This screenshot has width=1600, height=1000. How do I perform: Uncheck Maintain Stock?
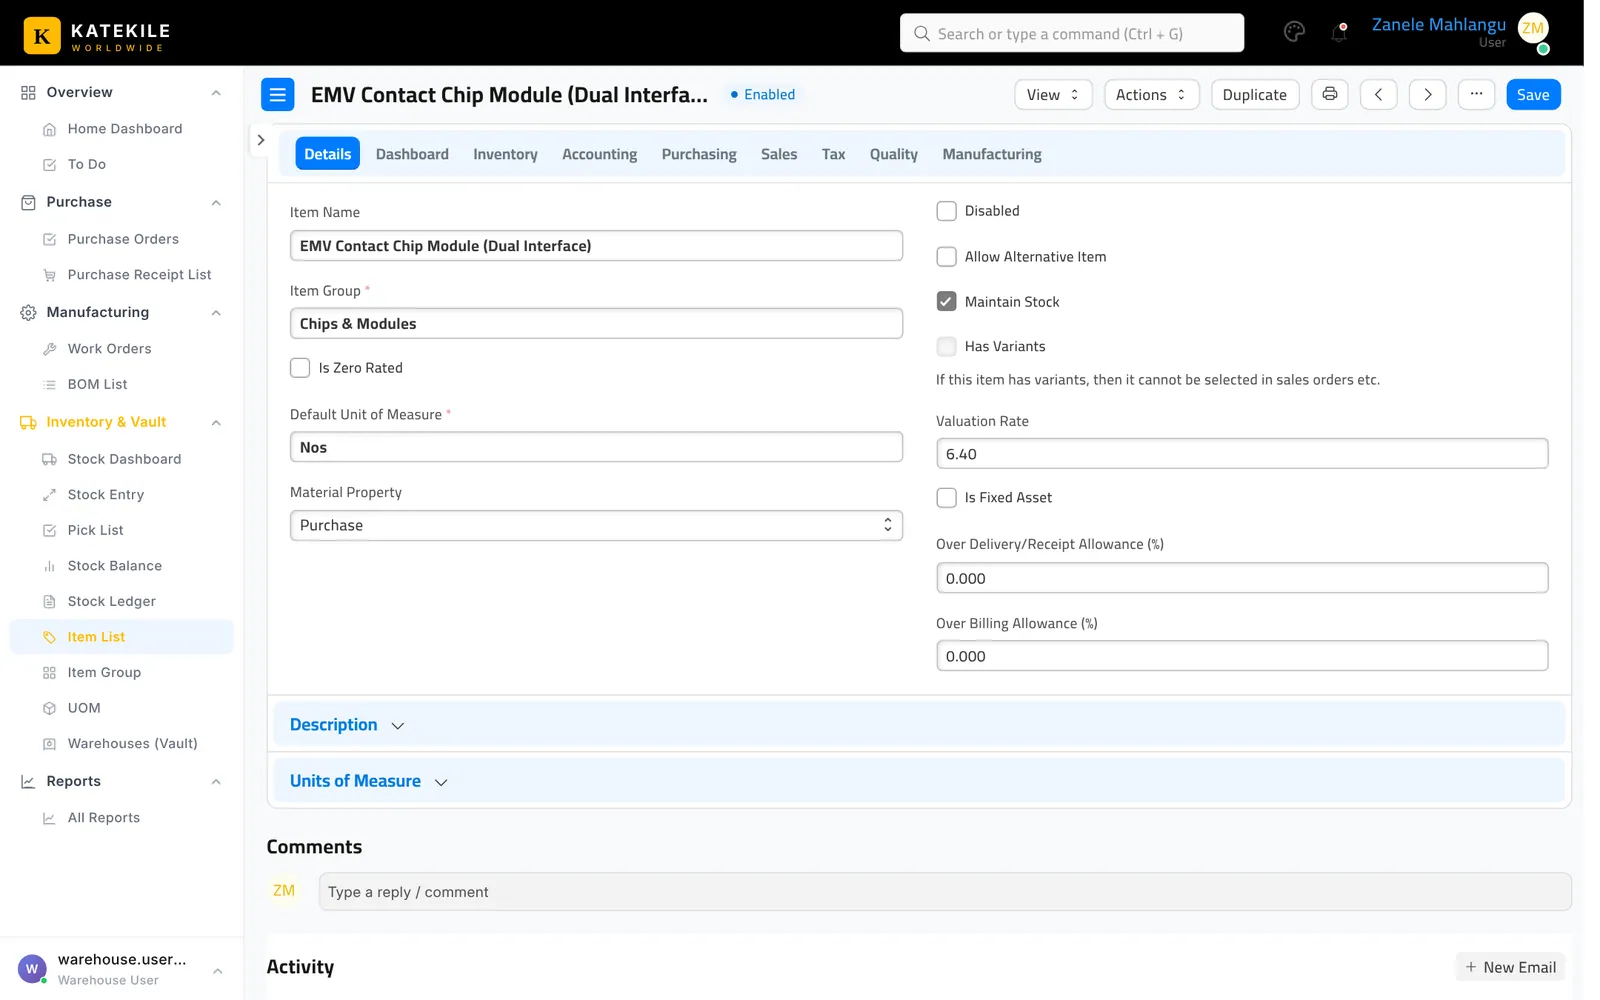[946, 301]
